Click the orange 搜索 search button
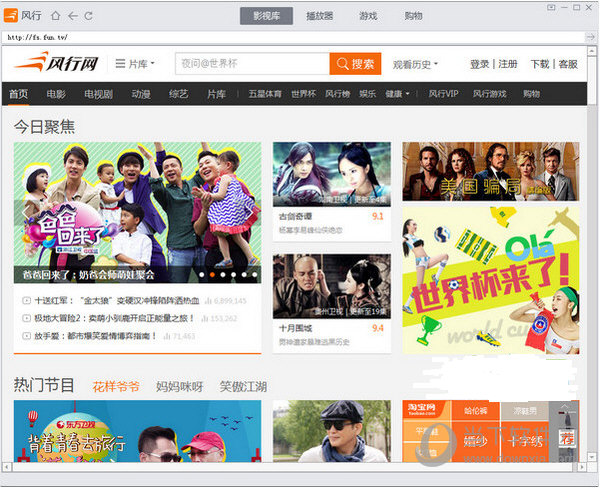The image size is (600, 488). tap(356, 64)
